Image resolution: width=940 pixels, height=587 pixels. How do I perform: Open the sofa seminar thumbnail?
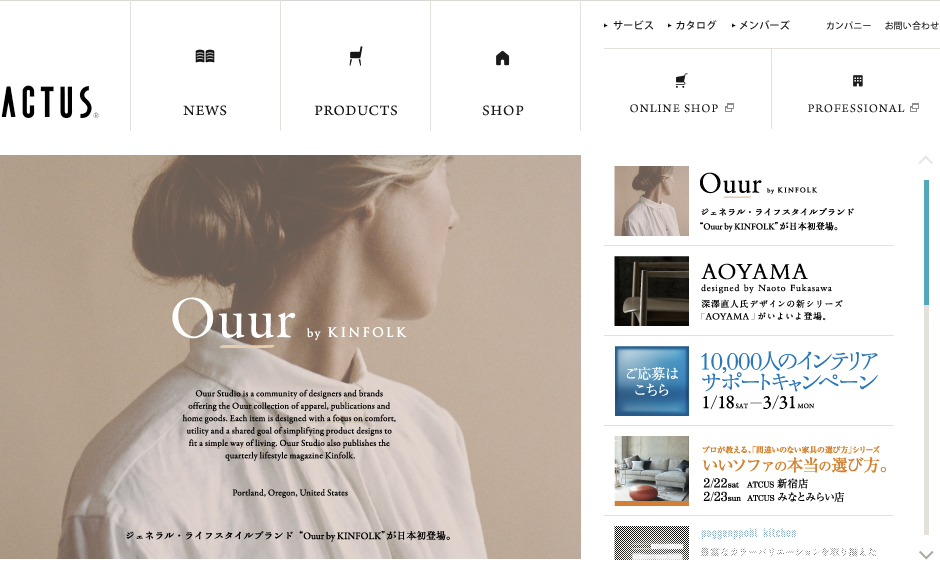652,471
